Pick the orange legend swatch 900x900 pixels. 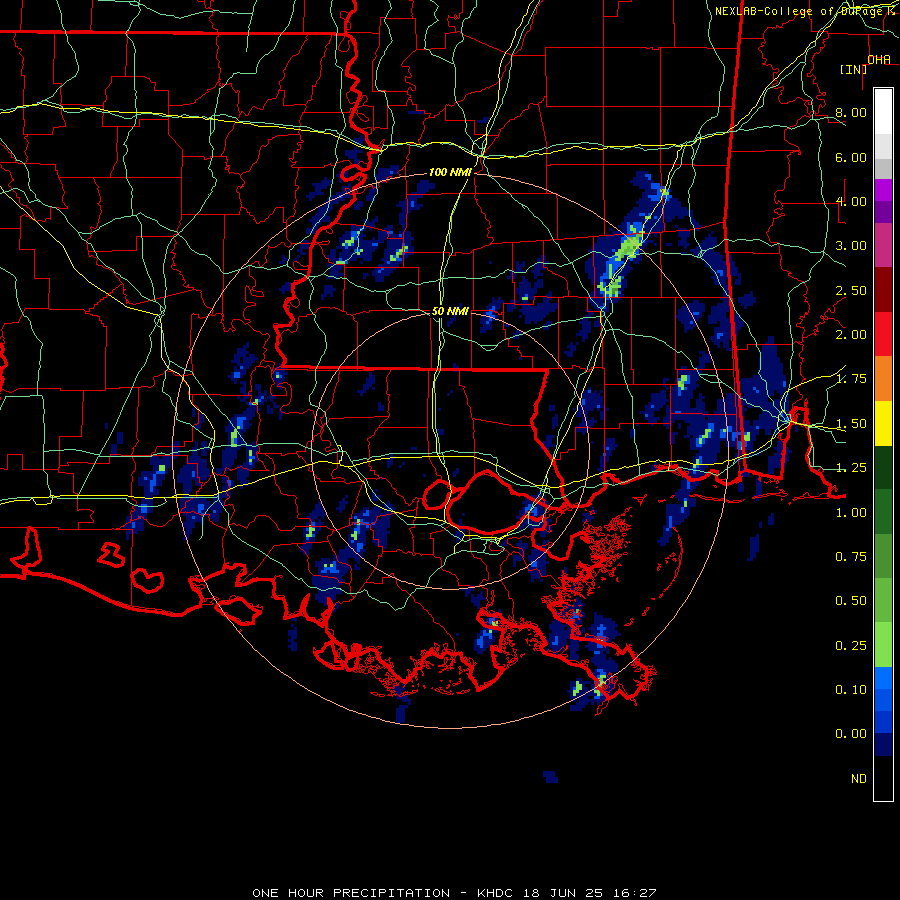[883, 378]
